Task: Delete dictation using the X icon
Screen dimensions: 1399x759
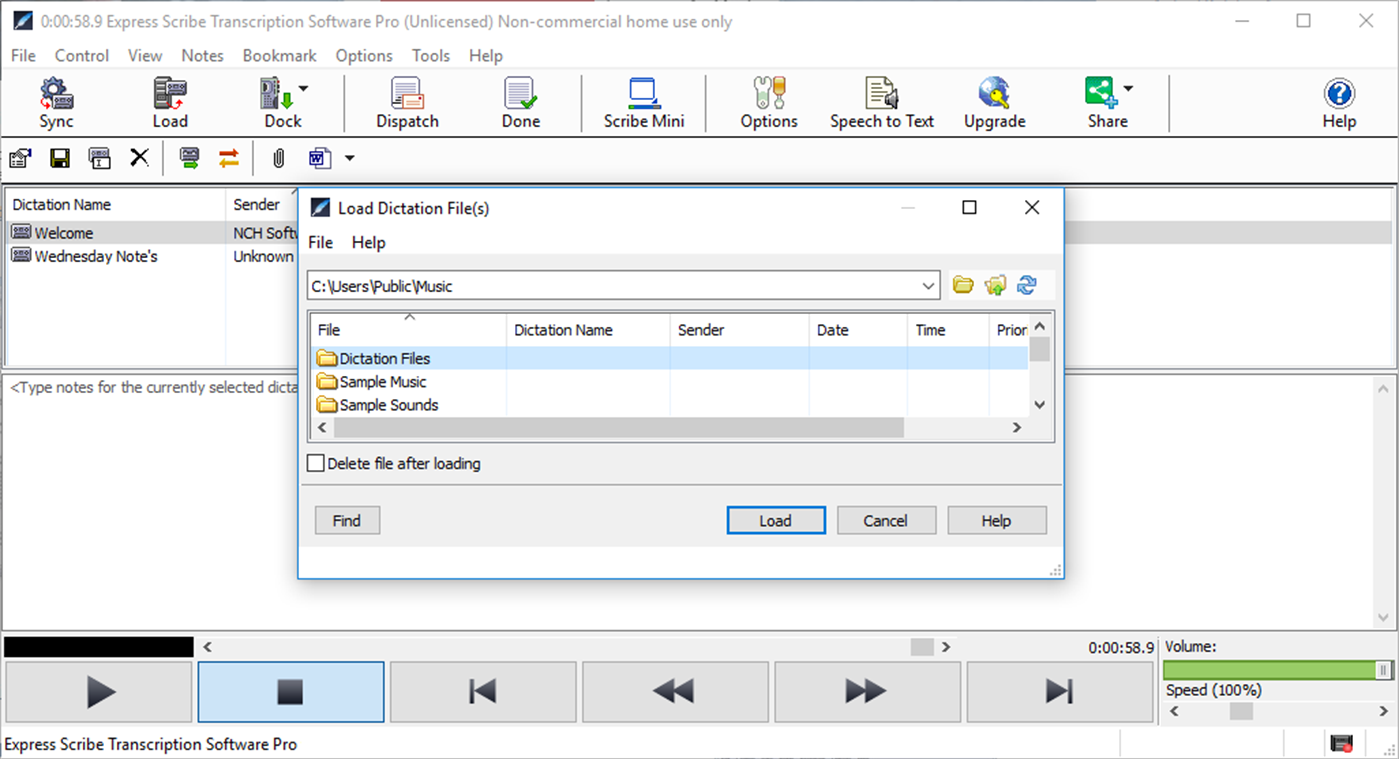Action: [x=139, y=157]
